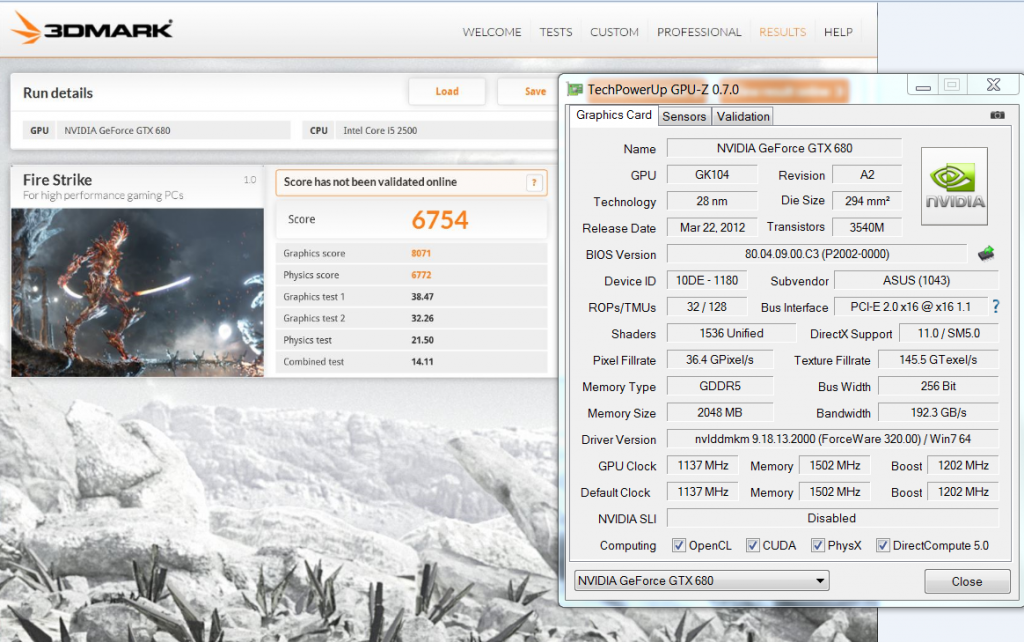Image resolution: width=1024 pixels, height=642 pixels.
Task: Click the Graphics score value 8071
Action: [x=421, y=253]
